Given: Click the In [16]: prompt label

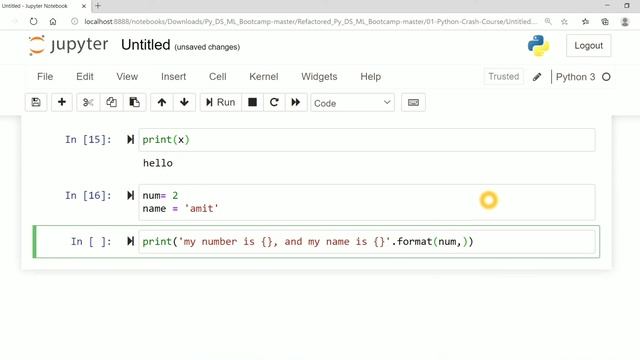Looking at the screenshot, I should click(88, 196).
